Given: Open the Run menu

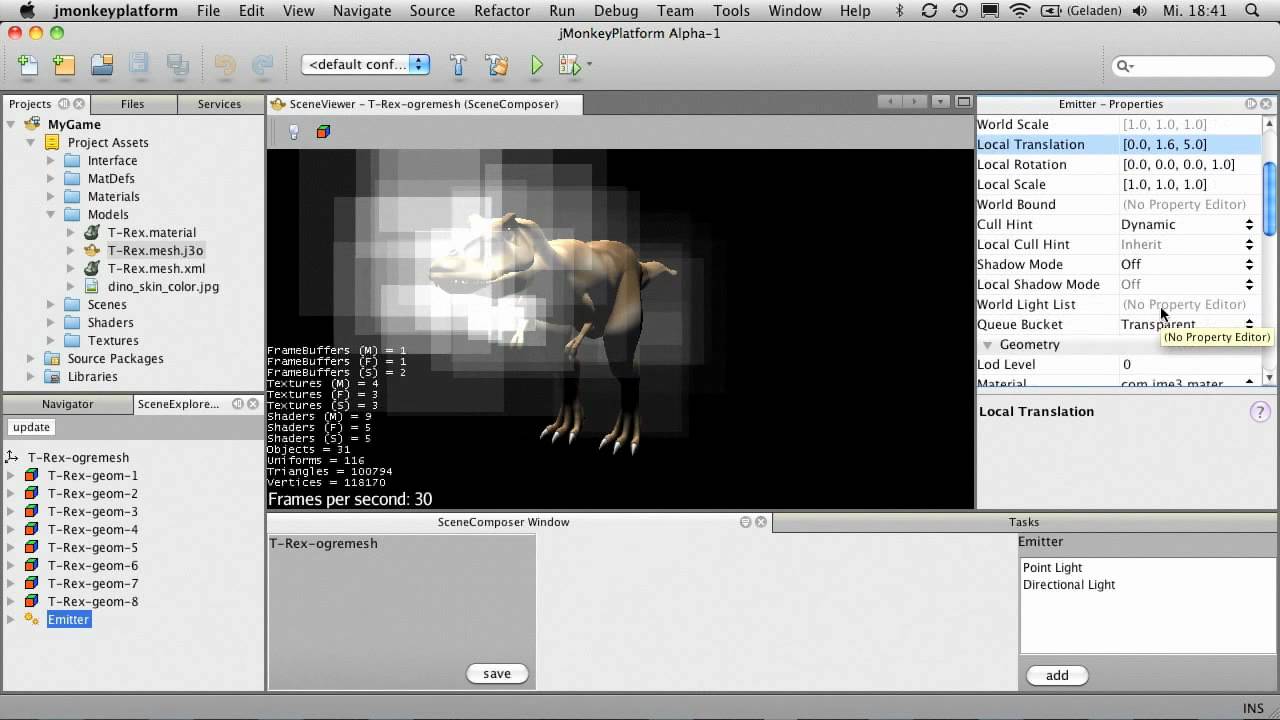Looking at the screenshot, I should coord(562,11).
